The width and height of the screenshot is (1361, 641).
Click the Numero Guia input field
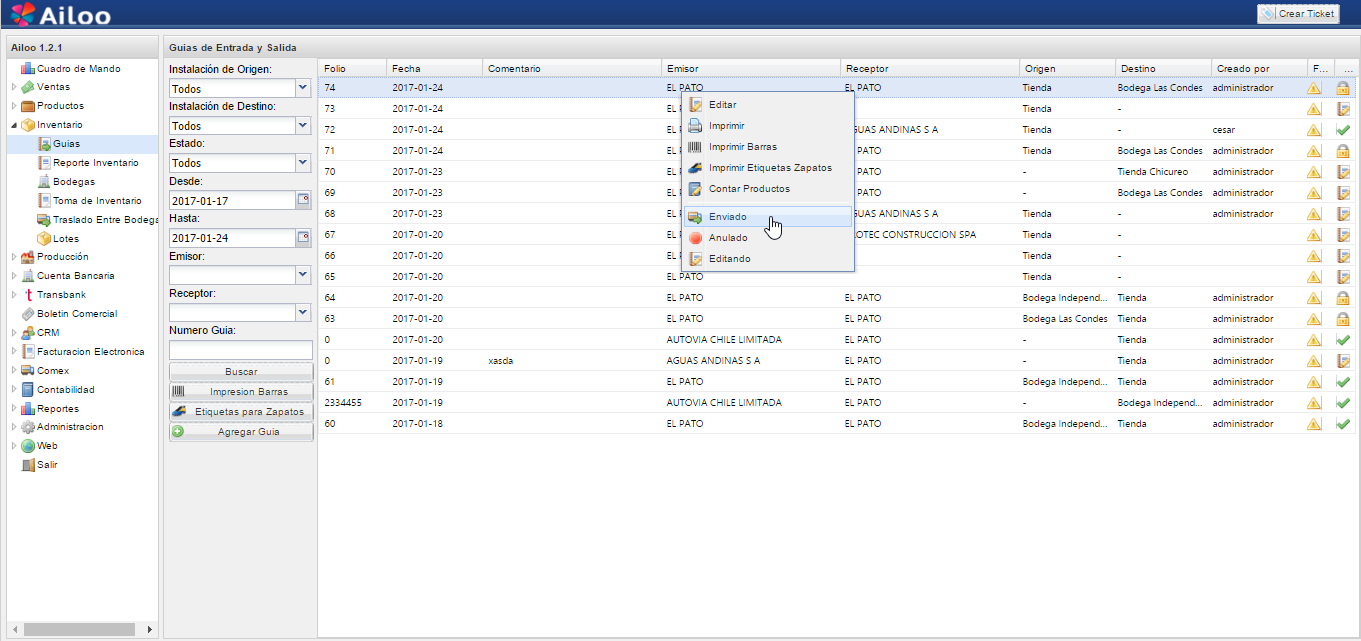(241, 350)
